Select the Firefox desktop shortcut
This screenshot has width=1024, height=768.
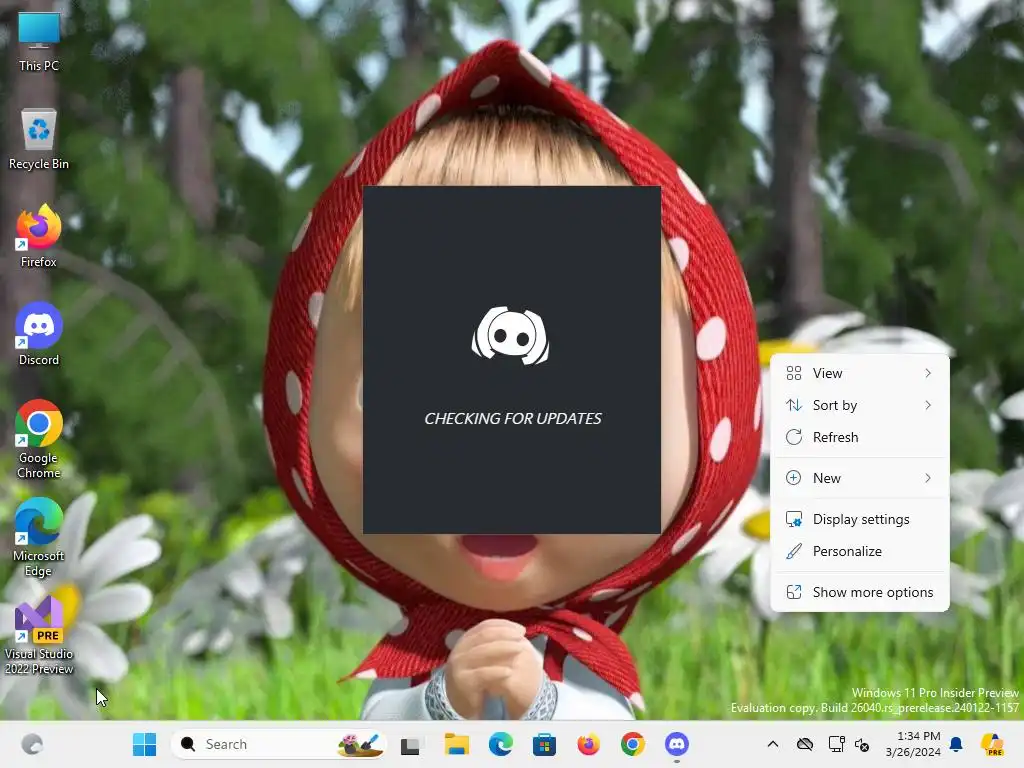(x=39, y=237)
